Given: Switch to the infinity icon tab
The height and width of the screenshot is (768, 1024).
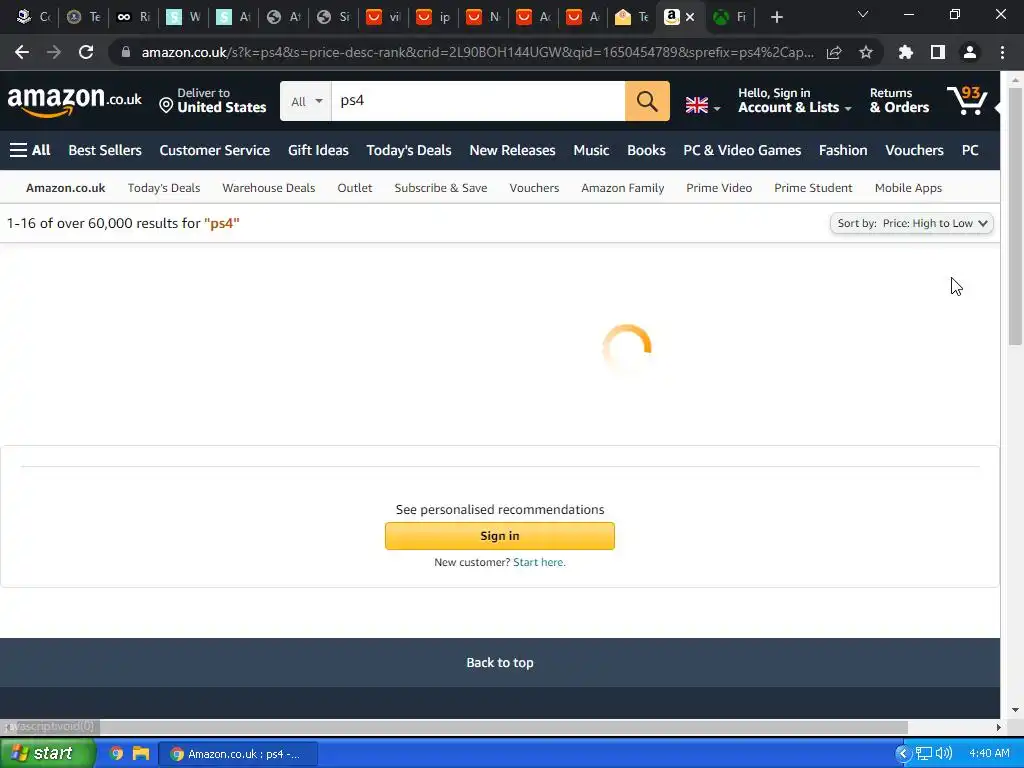Looking at the screenshot, I should click(x=133, y=18).
